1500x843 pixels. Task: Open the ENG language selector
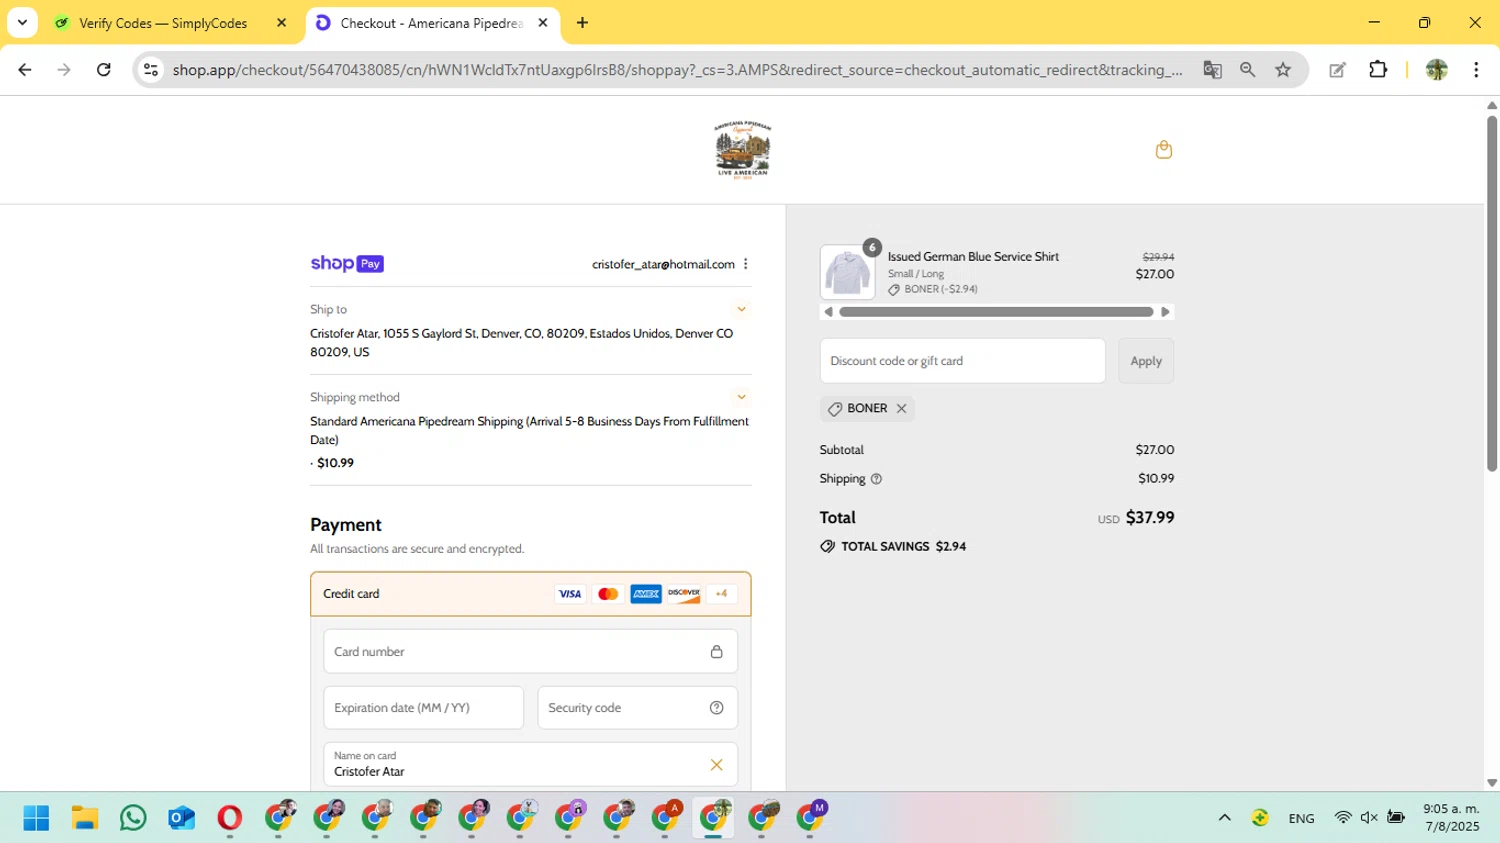point(1301,818)
